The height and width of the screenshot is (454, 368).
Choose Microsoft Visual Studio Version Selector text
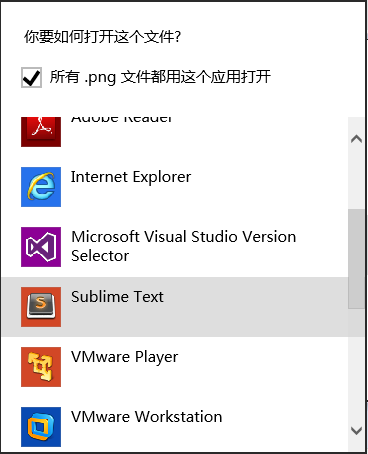click(x=183, y=246)
